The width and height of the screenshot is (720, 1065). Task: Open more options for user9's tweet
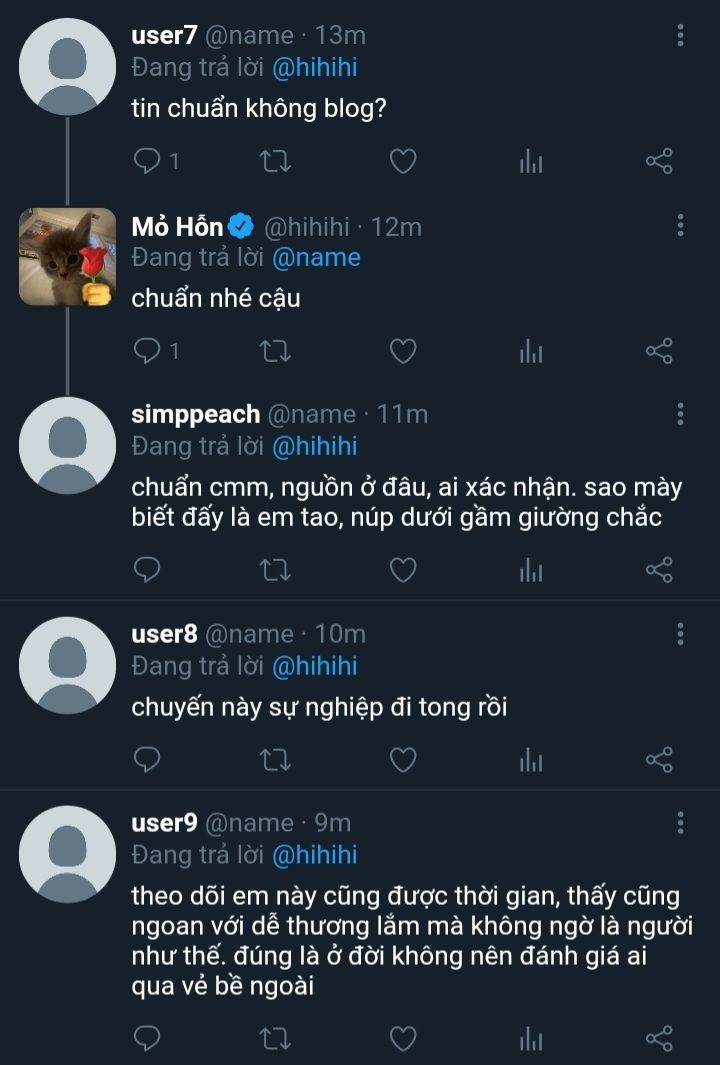680,823
